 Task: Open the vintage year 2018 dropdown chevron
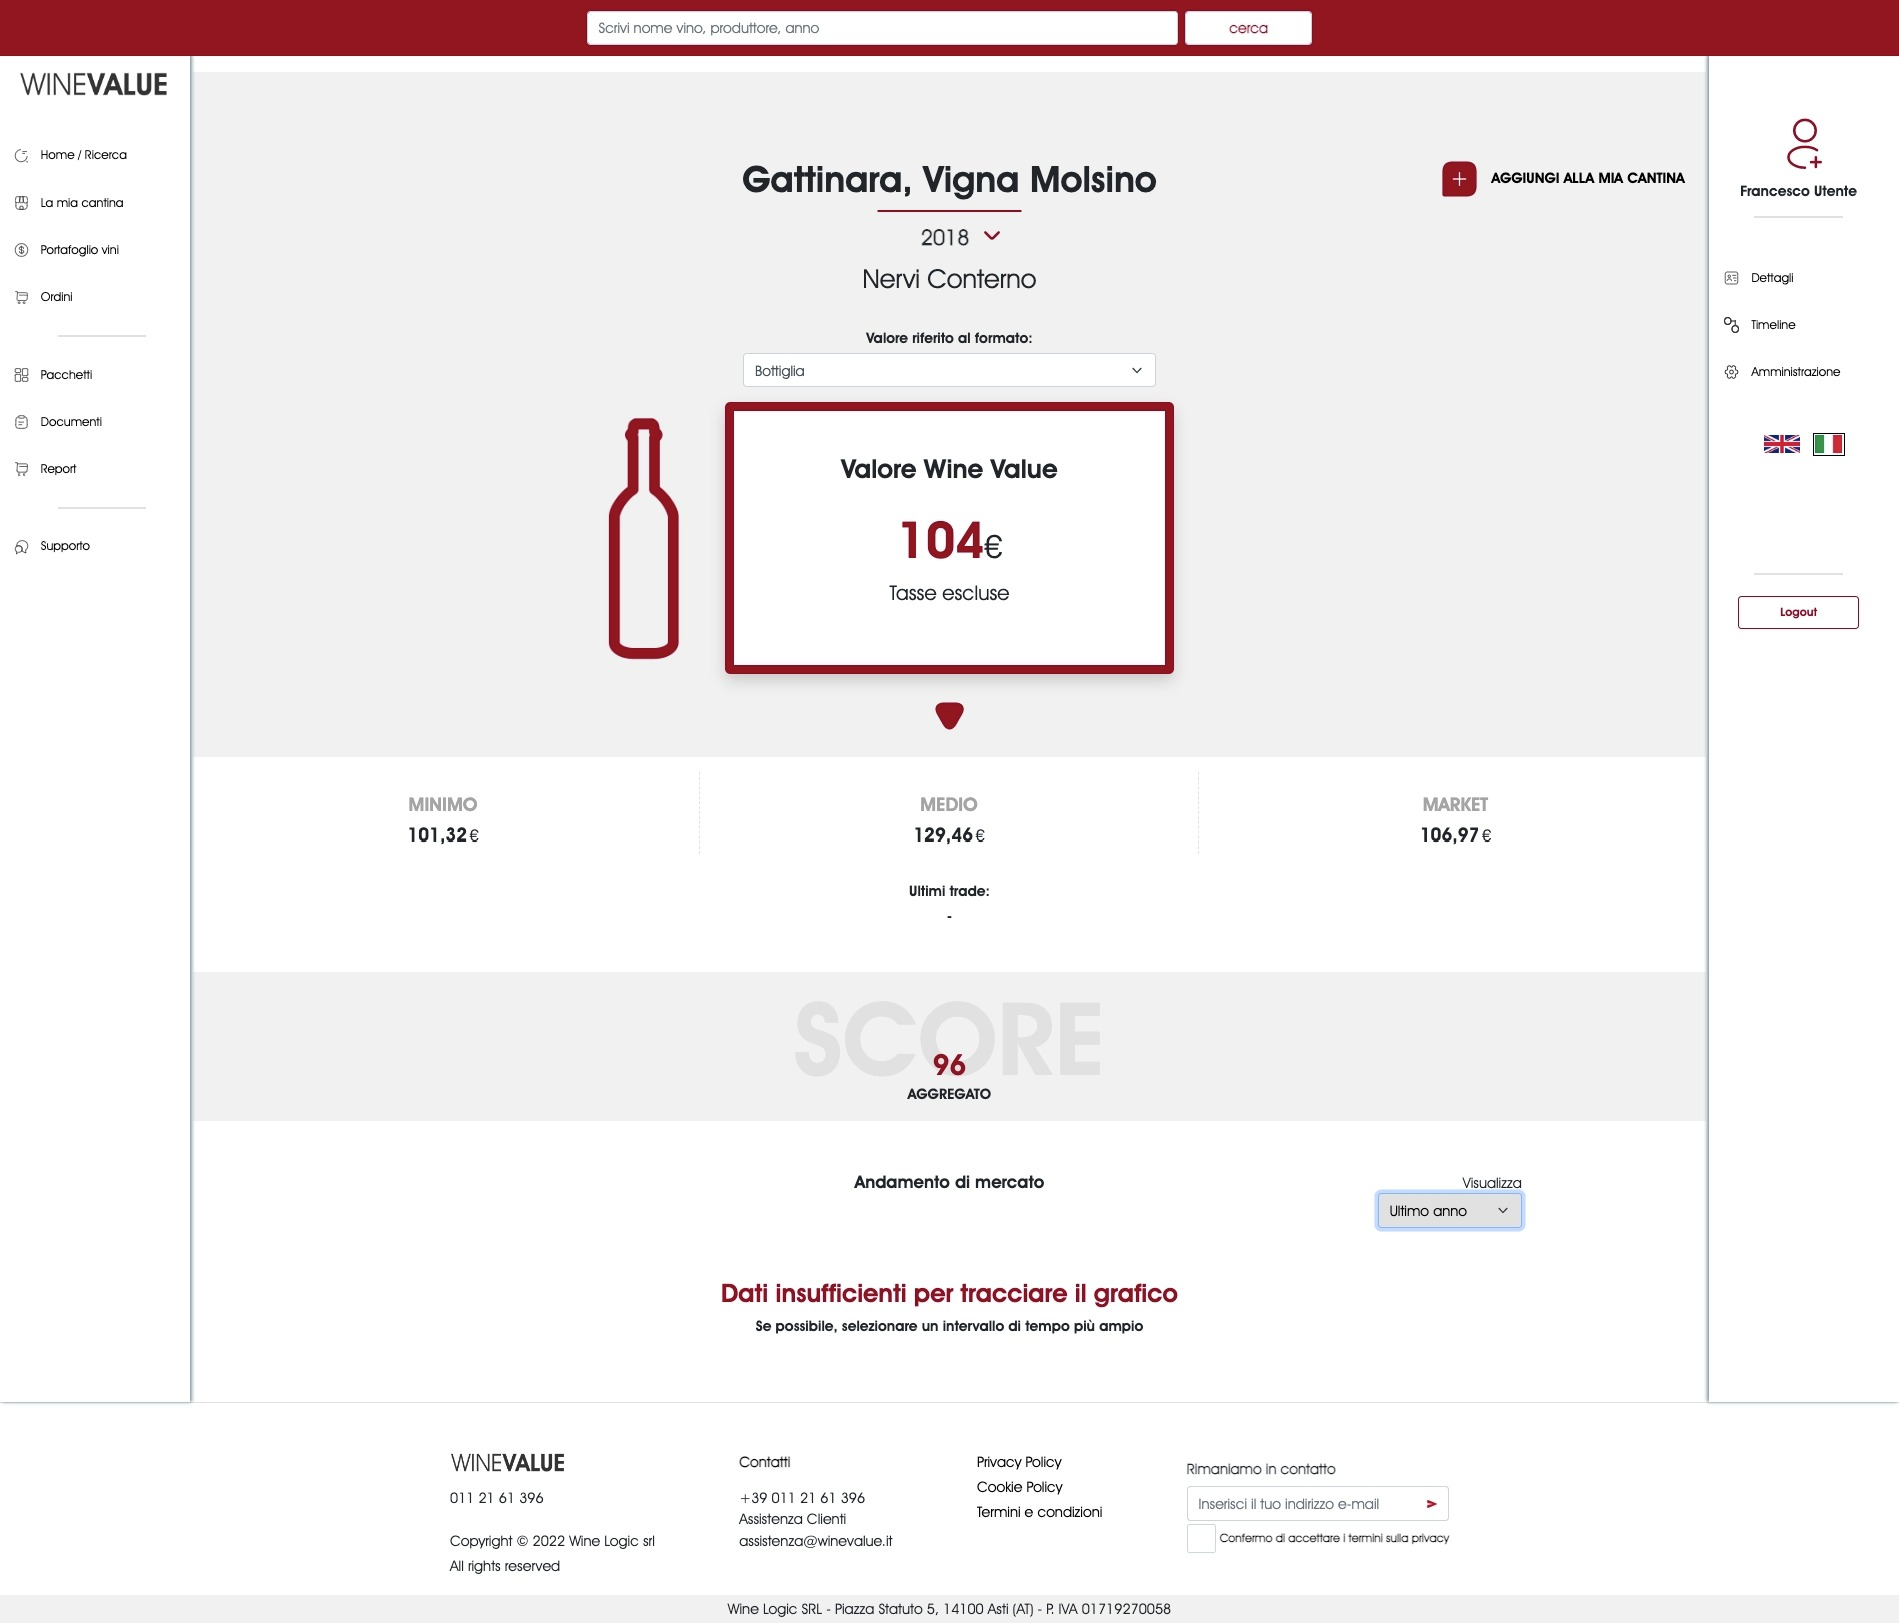click(x=992, y=236)
